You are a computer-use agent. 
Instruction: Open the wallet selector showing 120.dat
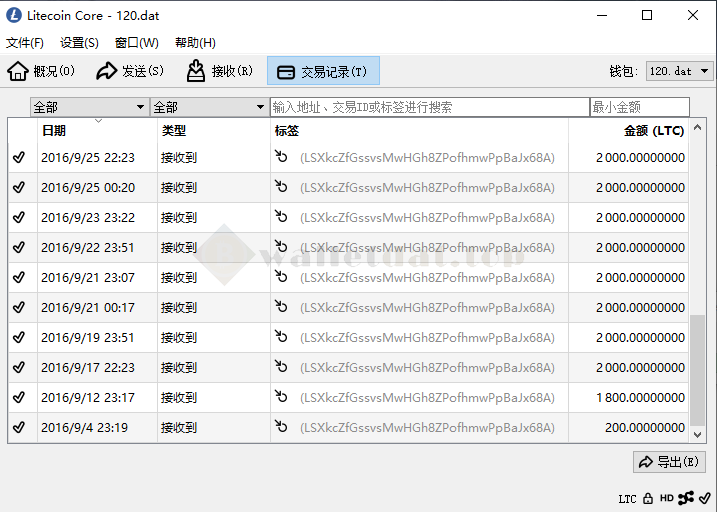pos(678,71)
